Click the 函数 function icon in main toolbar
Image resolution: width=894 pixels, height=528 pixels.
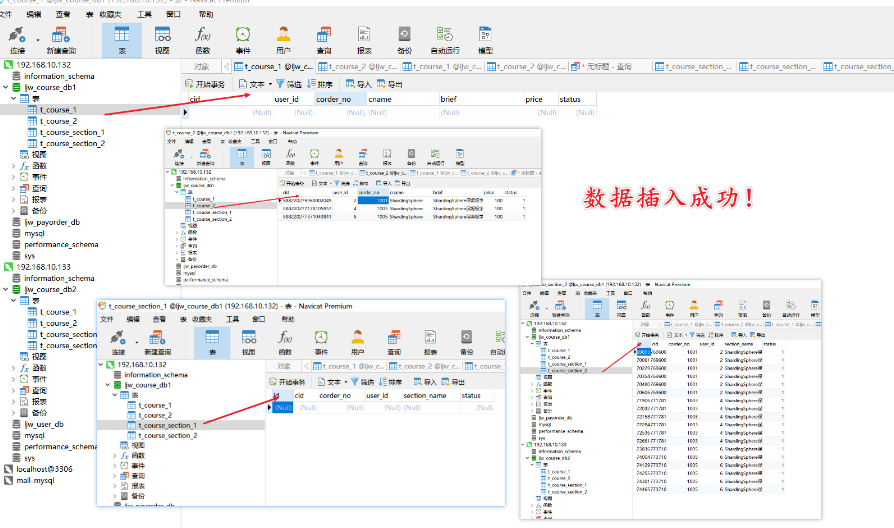pos(203,40)
